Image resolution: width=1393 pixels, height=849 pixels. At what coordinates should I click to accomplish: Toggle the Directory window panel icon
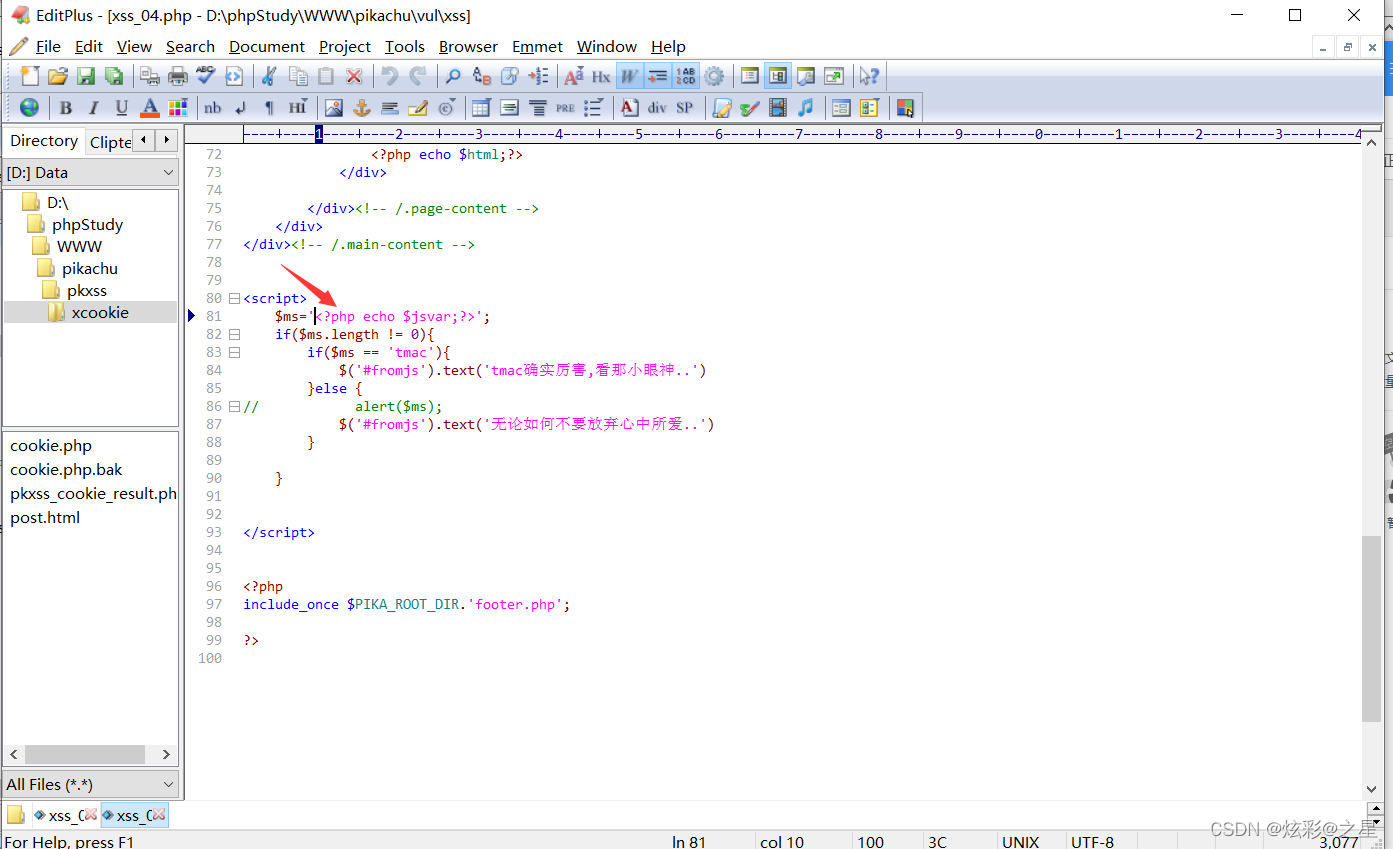pyautogui.click(x=778, y=76)
